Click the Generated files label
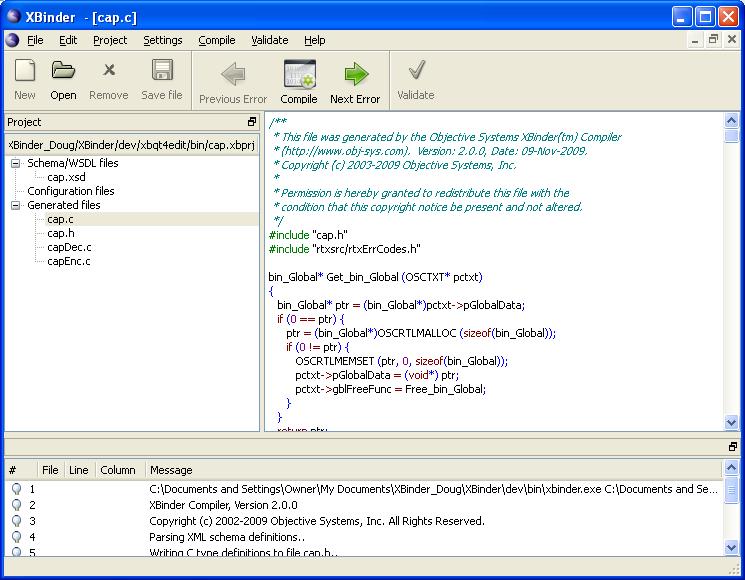The height and width of the screenshot is (580, 745). pos(64,205)
